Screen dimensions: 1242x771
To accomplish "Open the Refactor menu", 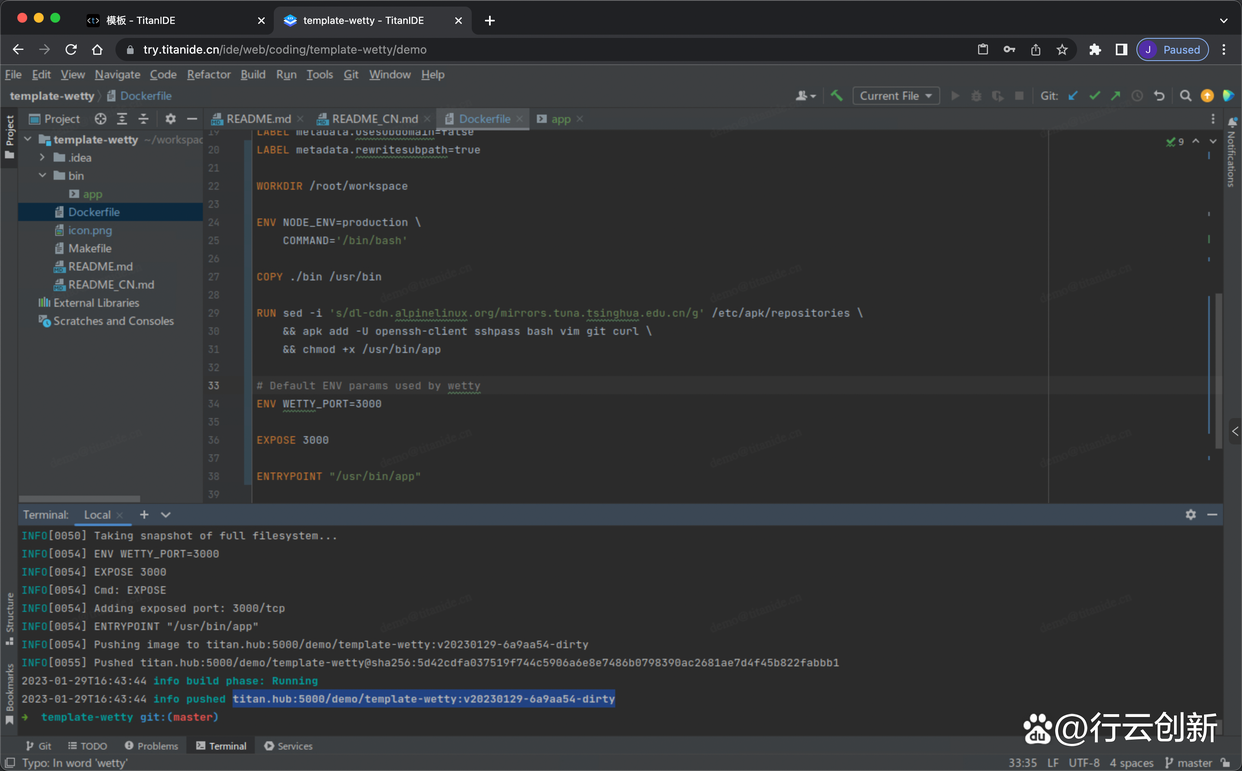I will 208,75.
